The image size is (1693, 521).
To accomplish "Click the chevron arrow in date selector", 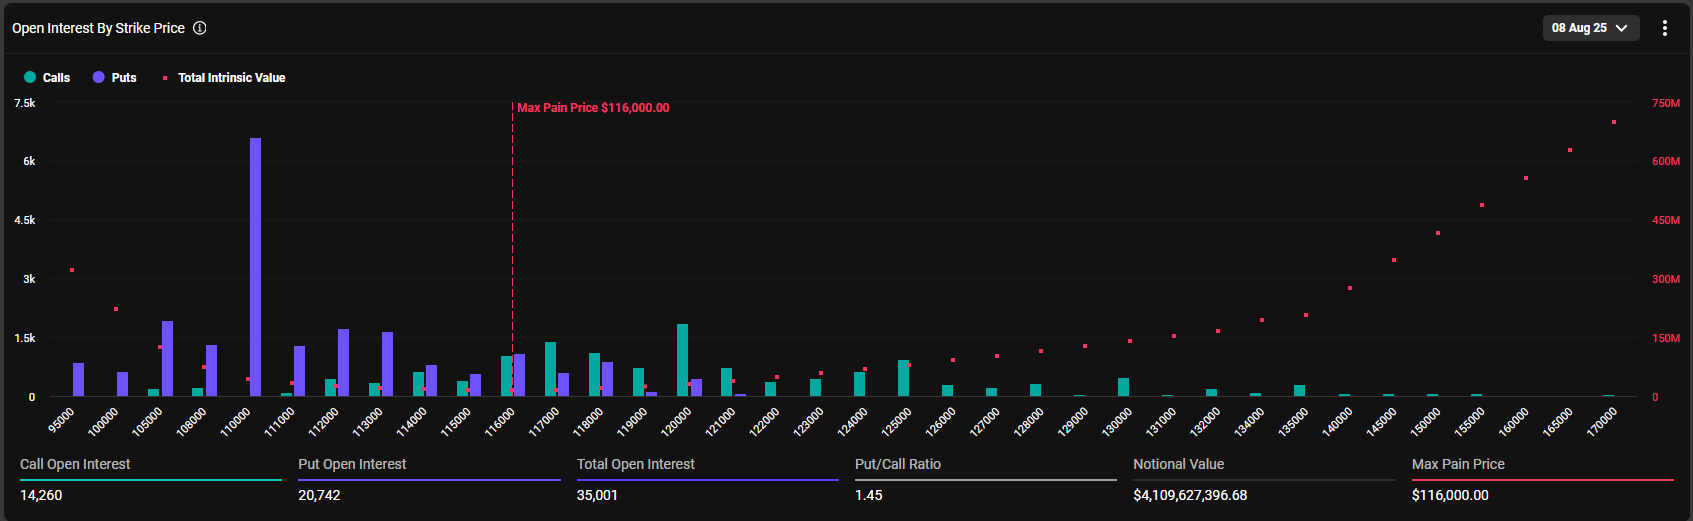I will (1621, 28).
